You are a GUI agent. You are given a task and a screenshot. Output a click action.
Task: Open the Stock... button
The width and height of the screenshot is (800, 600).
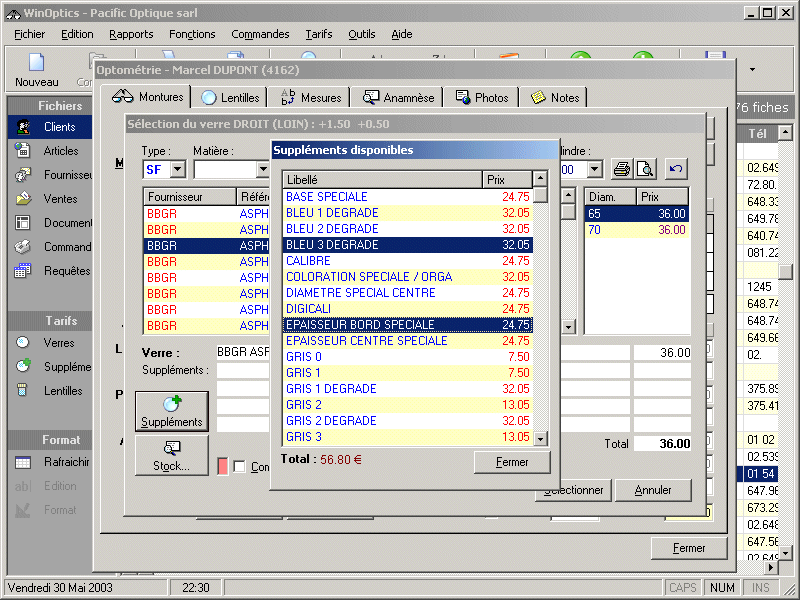pos(171,455)
